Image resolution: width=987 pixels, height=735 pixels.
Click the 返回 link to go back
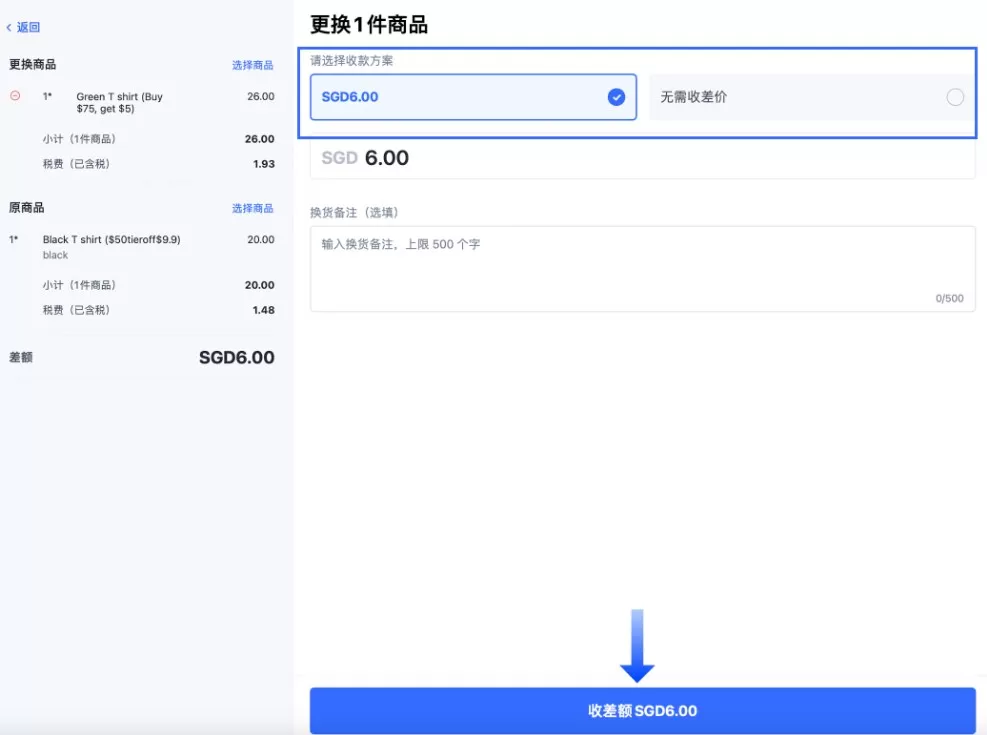pyautogui.click(x=24, y=27)
